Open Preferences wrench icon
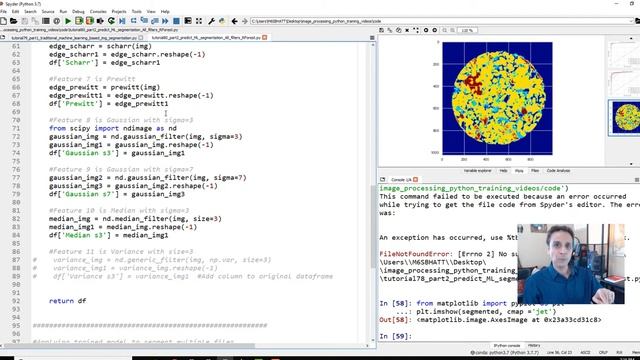The image size is (640, 360). coord(211,21)
